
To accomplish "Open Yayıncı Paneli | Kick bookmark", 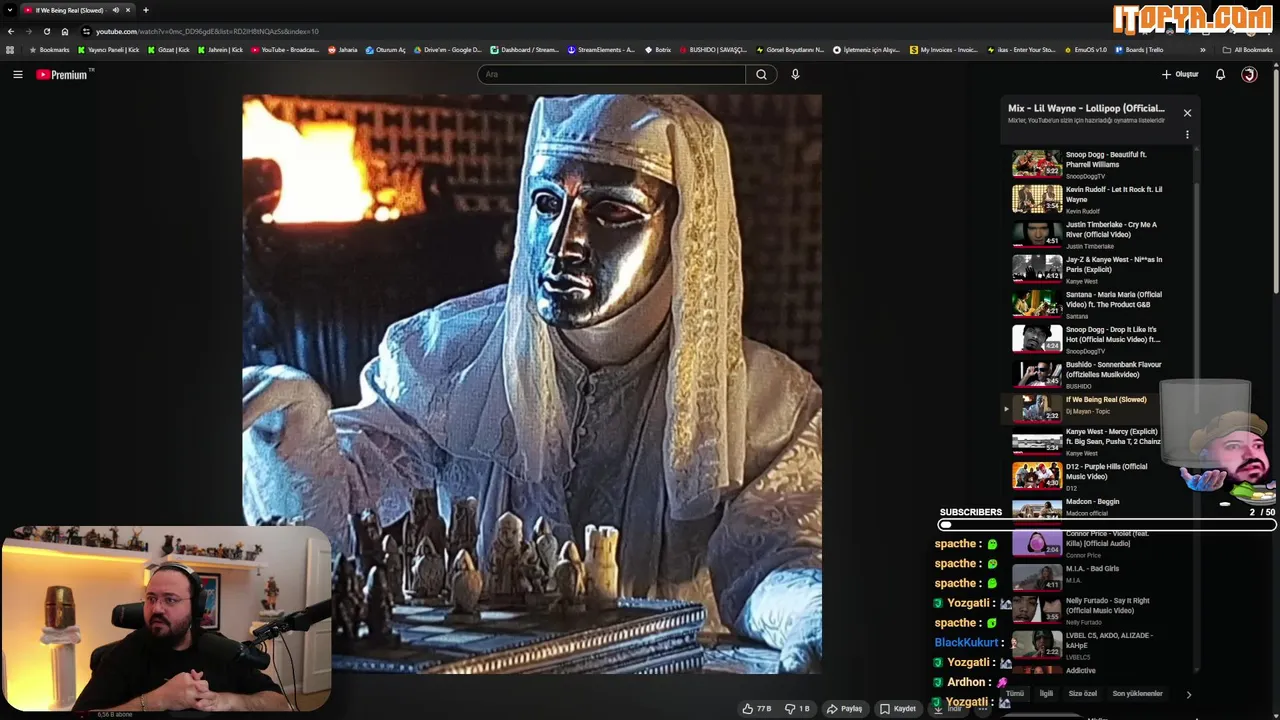I will [x=110, y=50].
